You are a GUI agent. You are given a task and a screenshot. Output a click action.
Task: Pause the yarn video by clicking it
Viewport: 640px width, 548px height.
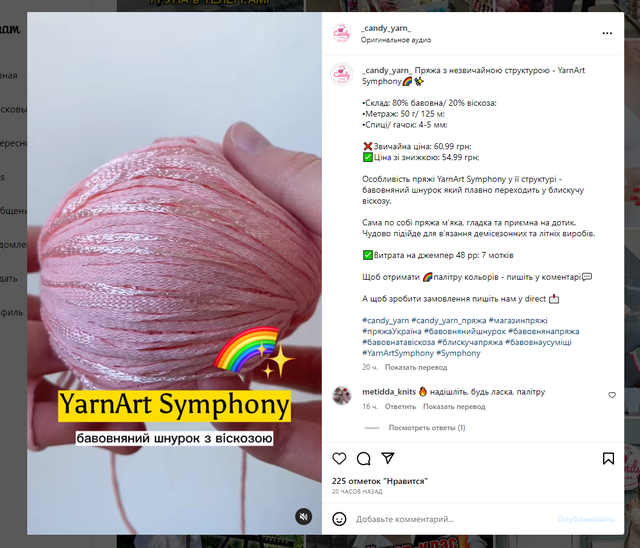pos(174,245)
